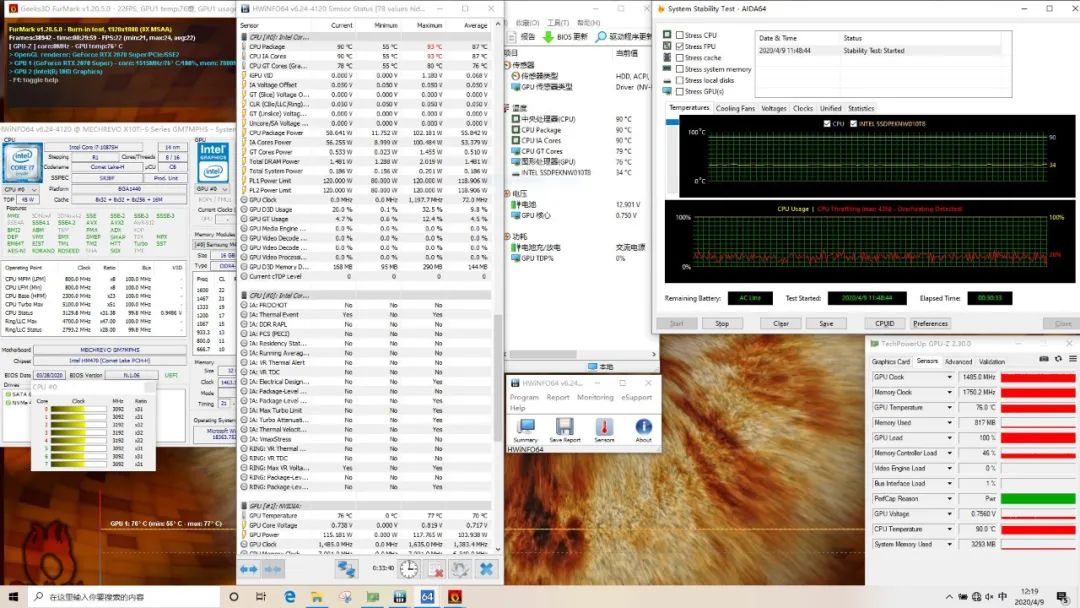Click the blue X close icon in sensor toolbar
The width and height of the screenshot is (1080, 608).
click(486, 569)
